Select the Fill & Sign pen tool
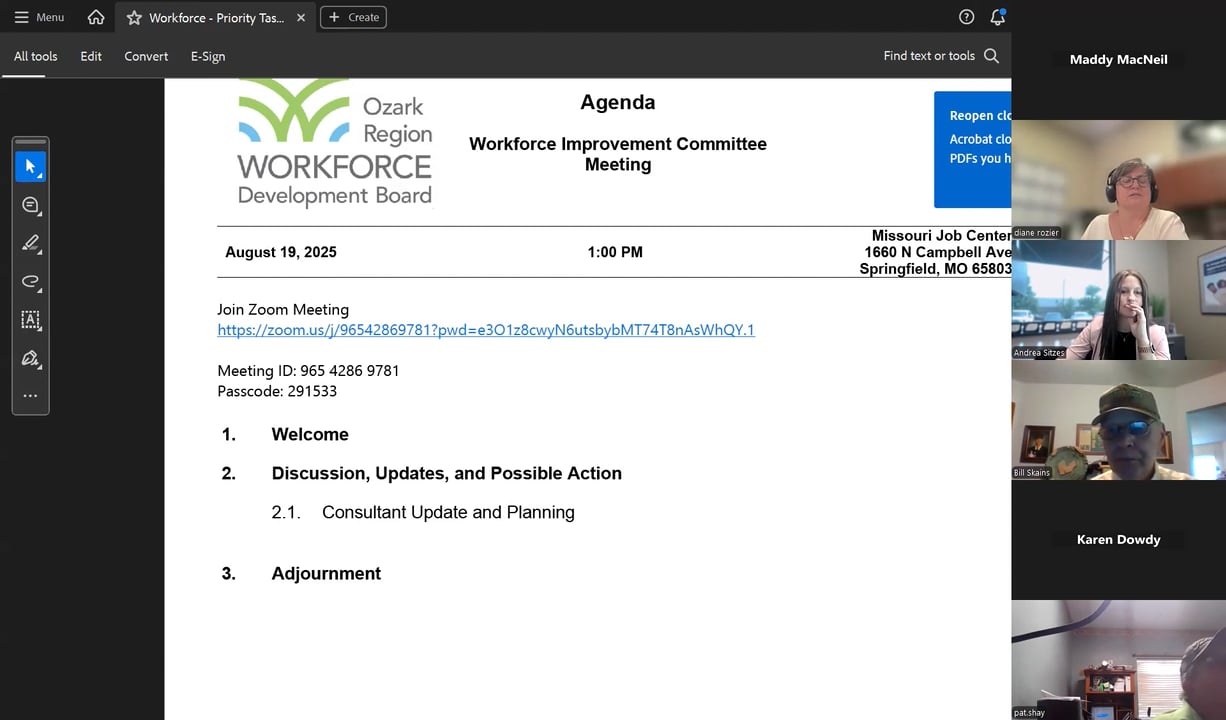 point(31,358)
